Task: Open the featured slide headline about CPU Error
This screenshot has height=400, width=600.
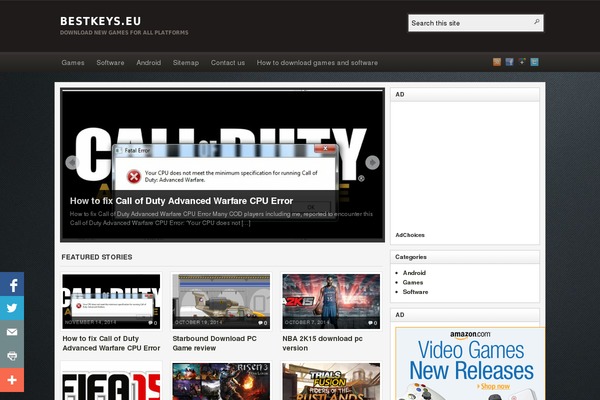Action: coord(181,201)
